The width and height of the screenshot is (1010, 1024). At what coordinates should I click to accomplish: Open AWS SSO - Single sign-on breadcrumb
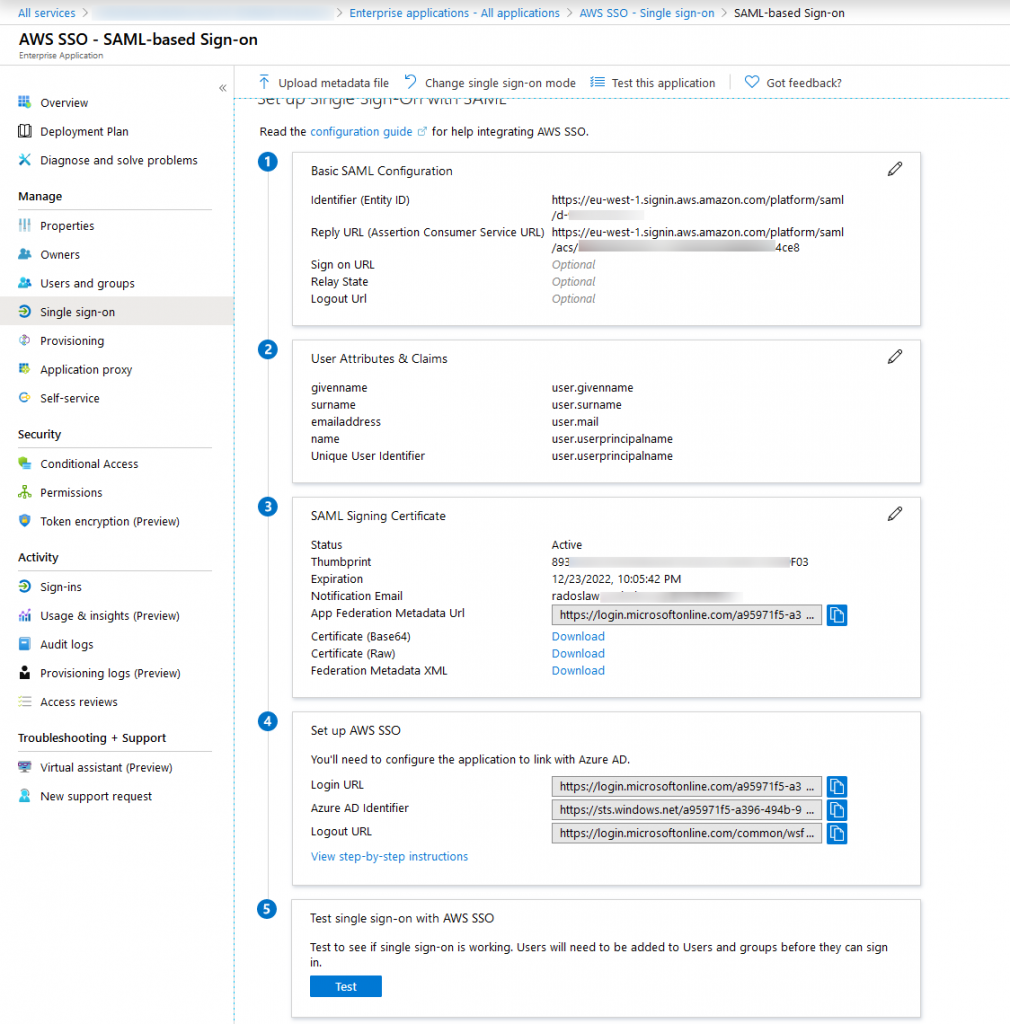647,13
